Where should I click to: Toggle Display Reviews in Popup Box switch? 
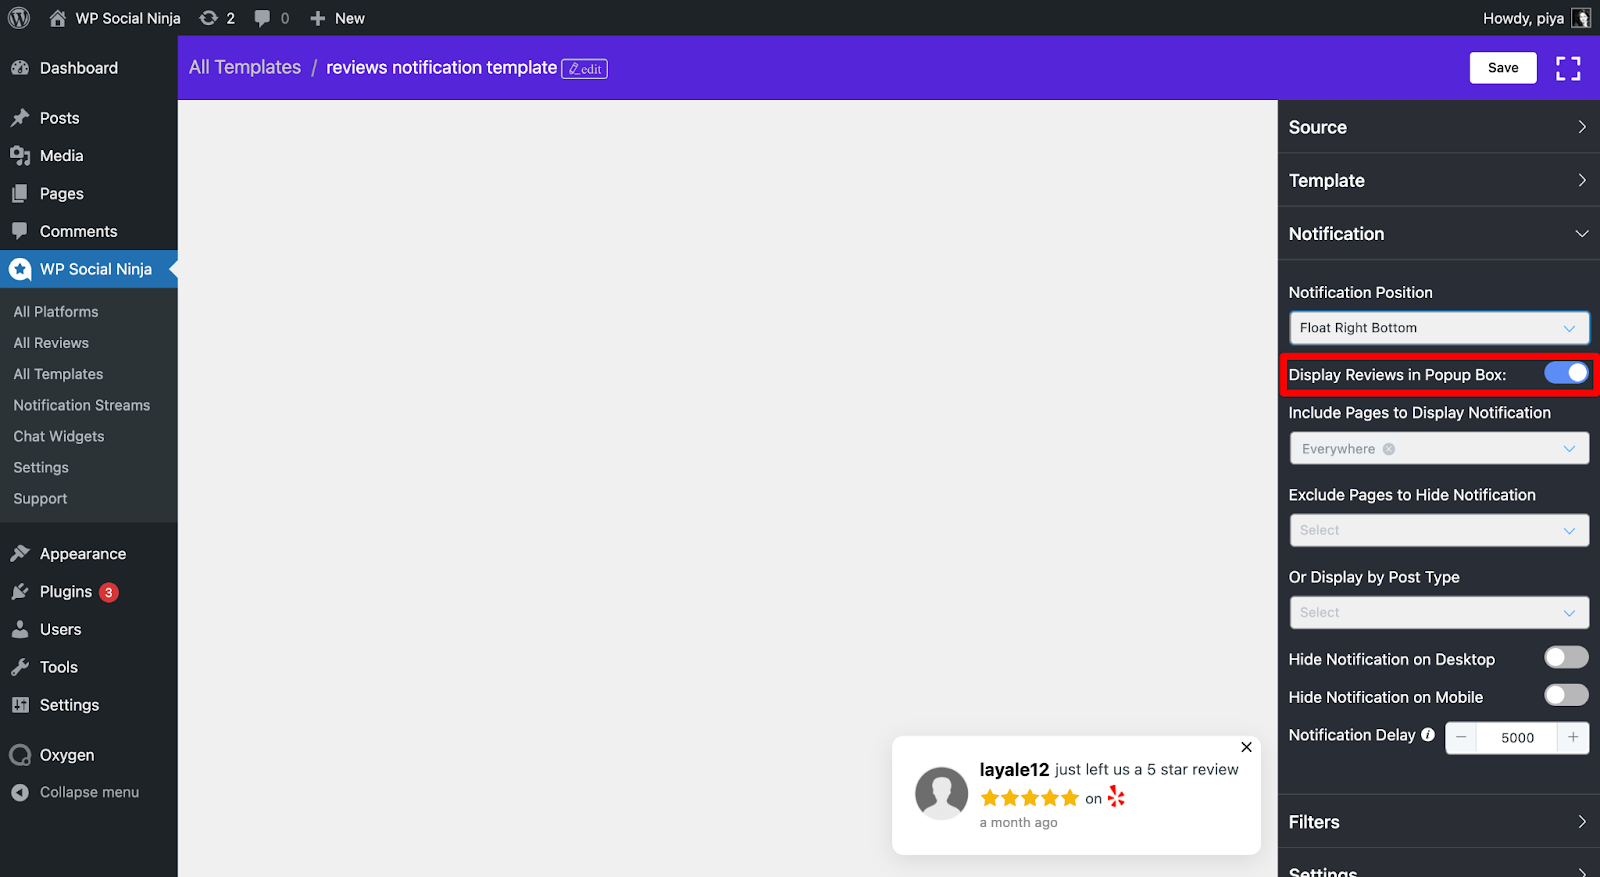click(x=1566, y=373)
